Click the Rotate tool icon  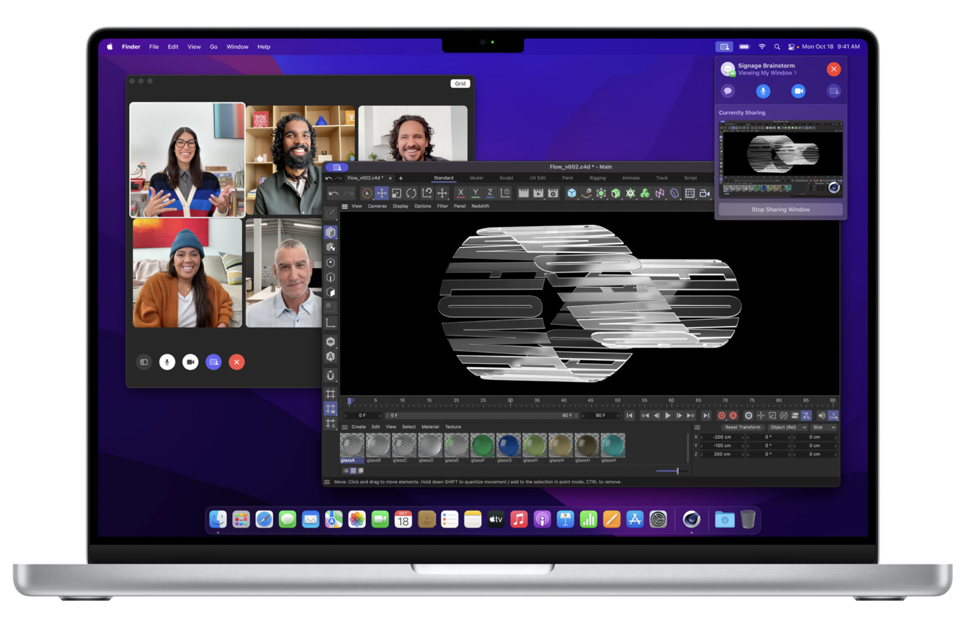pos(411,193)
